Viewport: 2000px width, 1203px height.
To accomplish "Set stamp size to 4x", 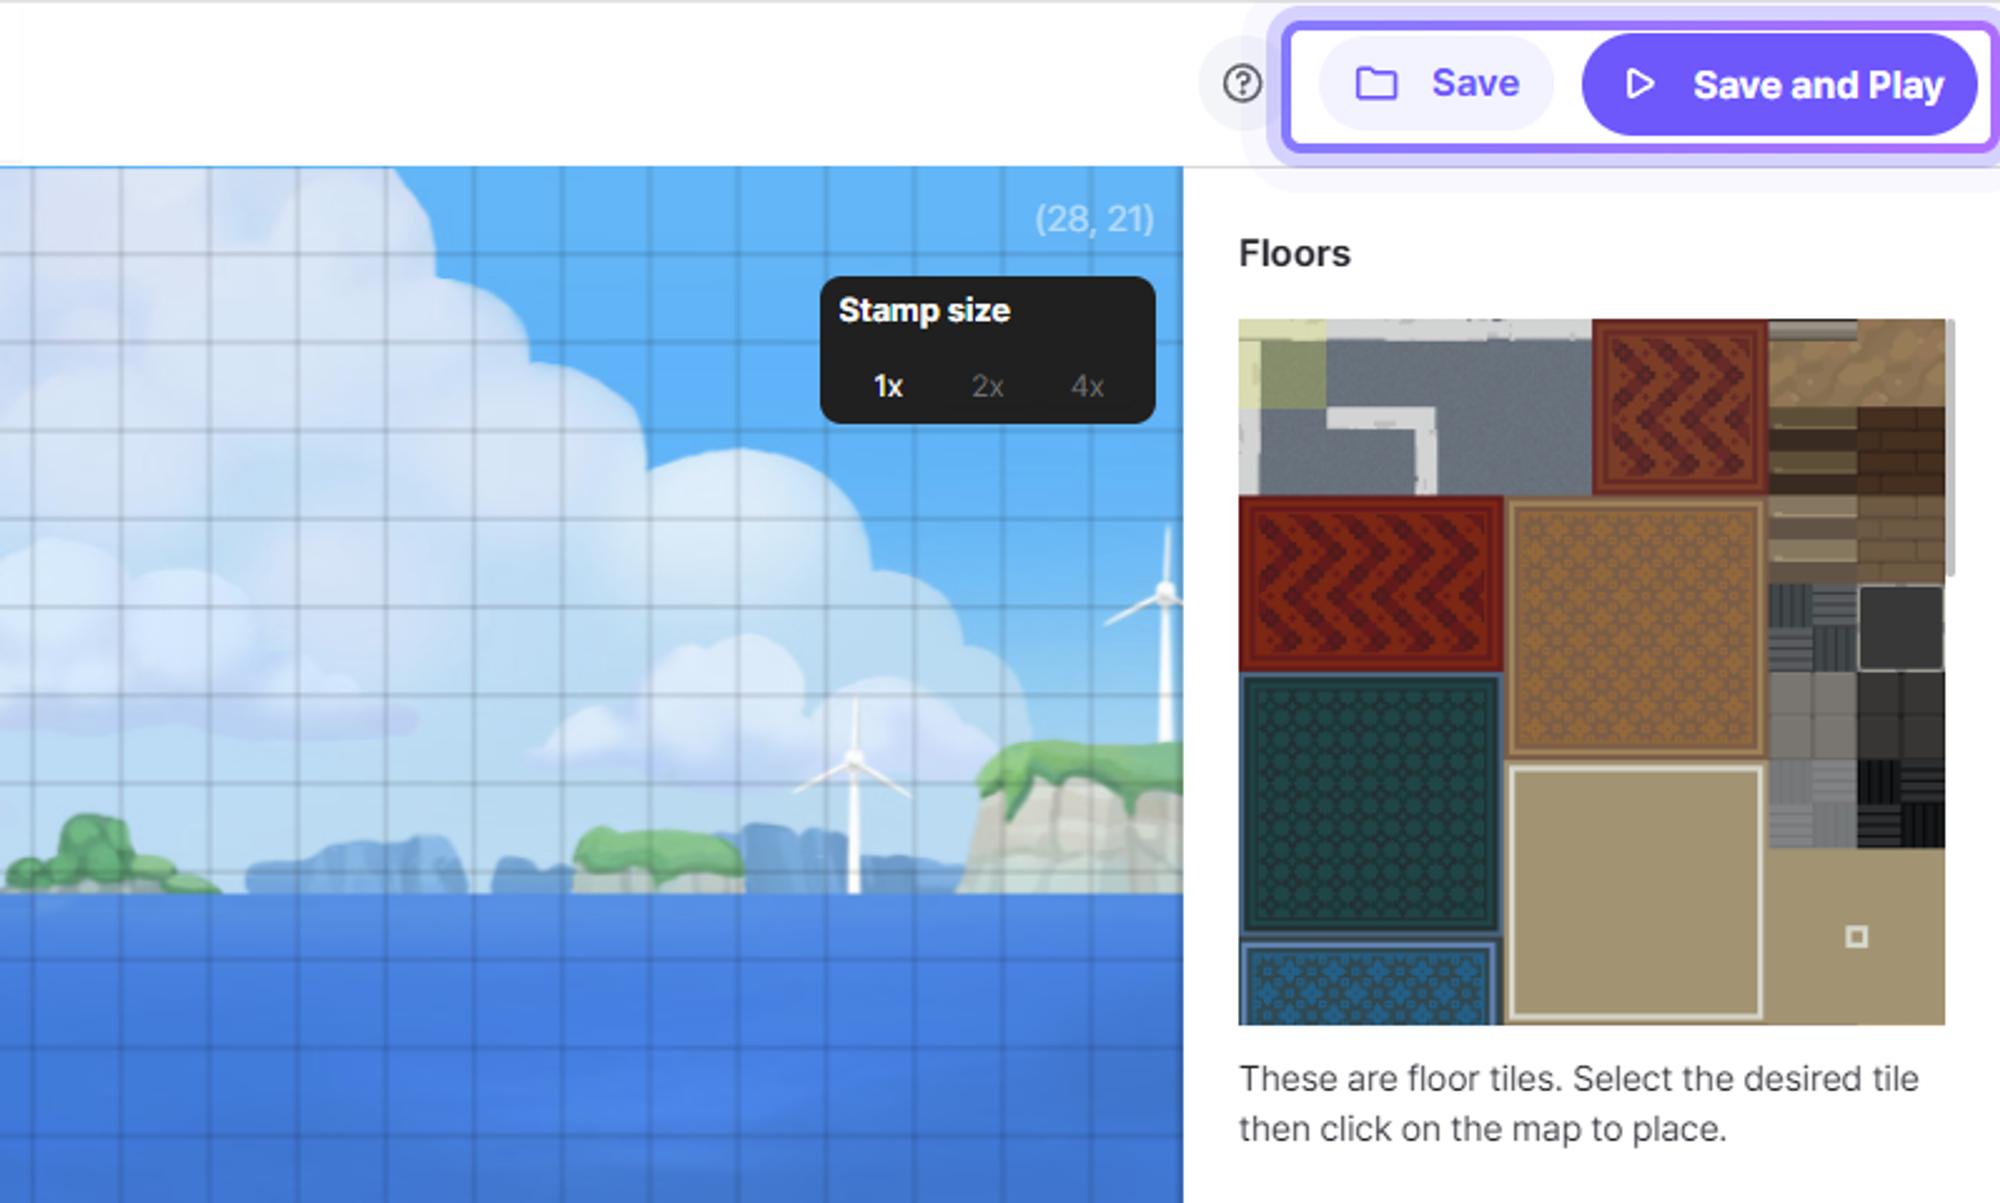I will click(1087, 386).
